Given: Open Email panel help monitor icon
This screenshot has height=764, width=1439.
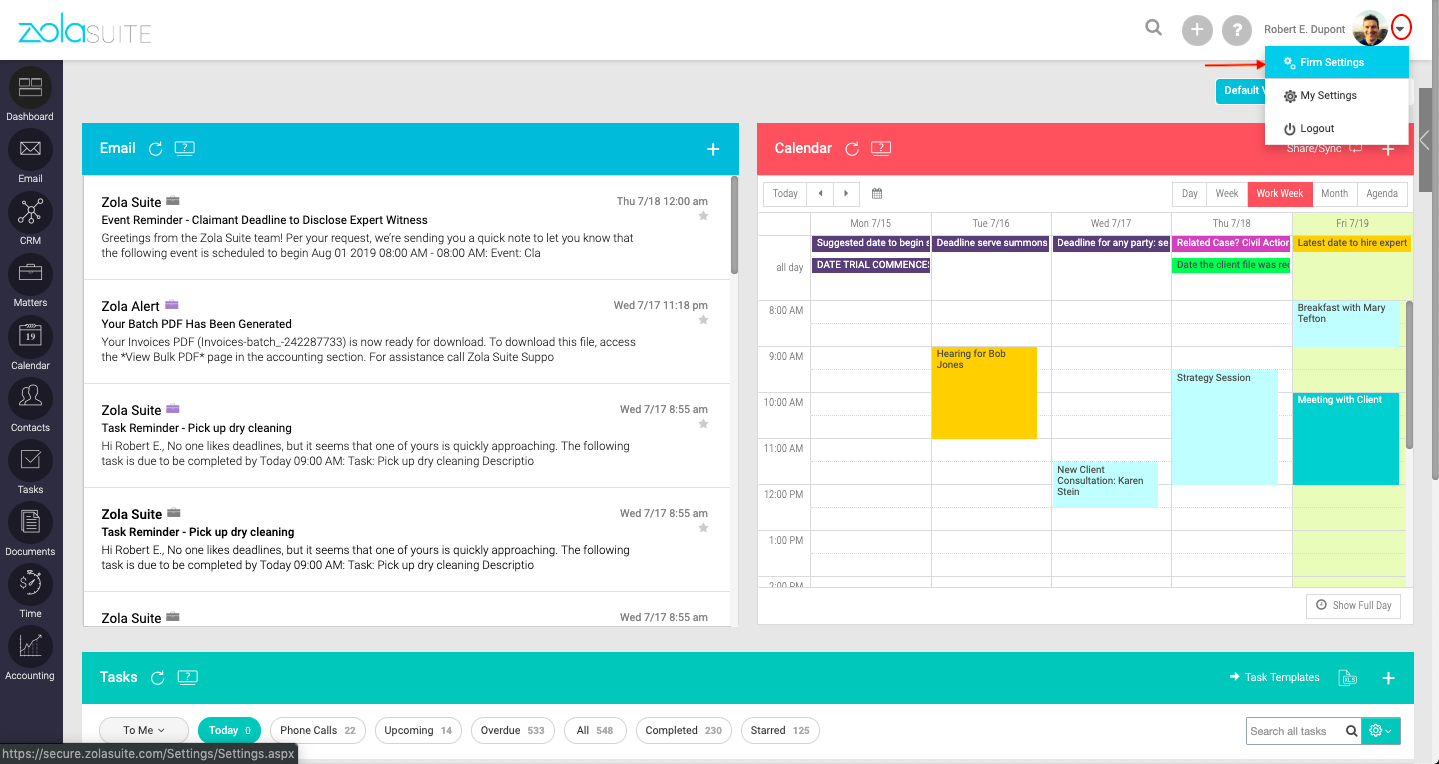Looking at the screenshot, I should (185, 149).
